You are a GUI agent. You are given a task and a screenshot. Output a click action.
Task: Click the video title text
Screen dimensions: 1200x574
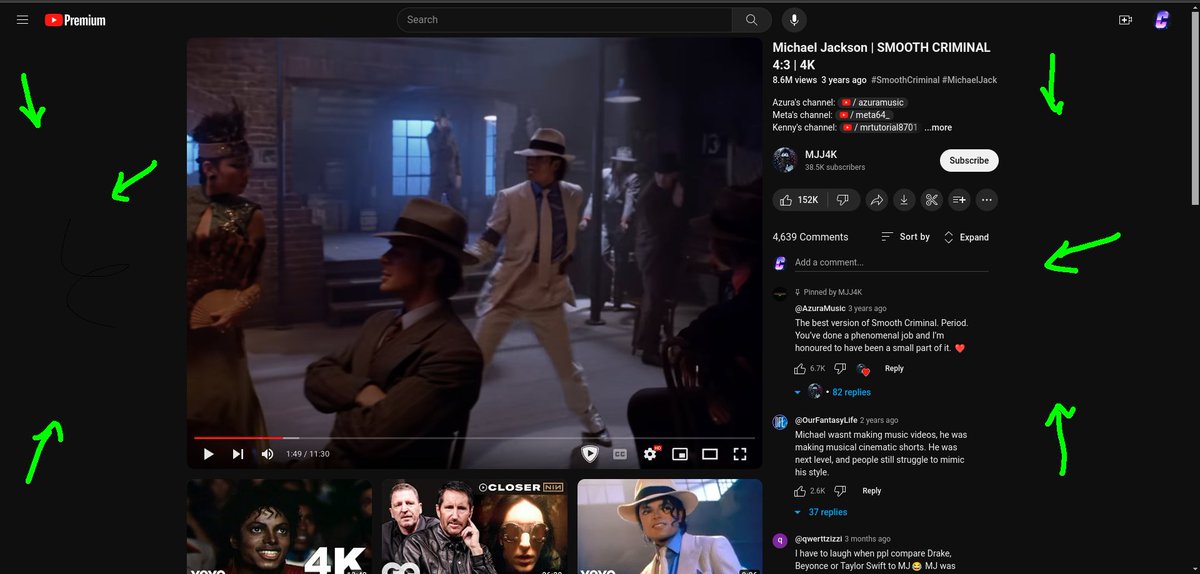(x=882, y=55)
